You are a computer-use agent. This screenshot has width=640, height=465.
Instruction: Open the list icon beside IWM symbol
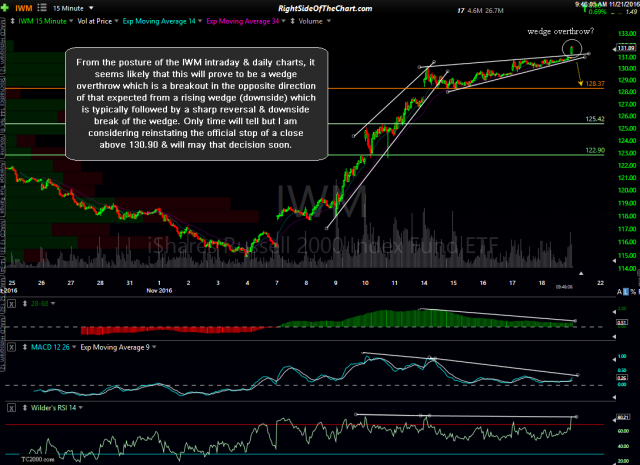42,8
